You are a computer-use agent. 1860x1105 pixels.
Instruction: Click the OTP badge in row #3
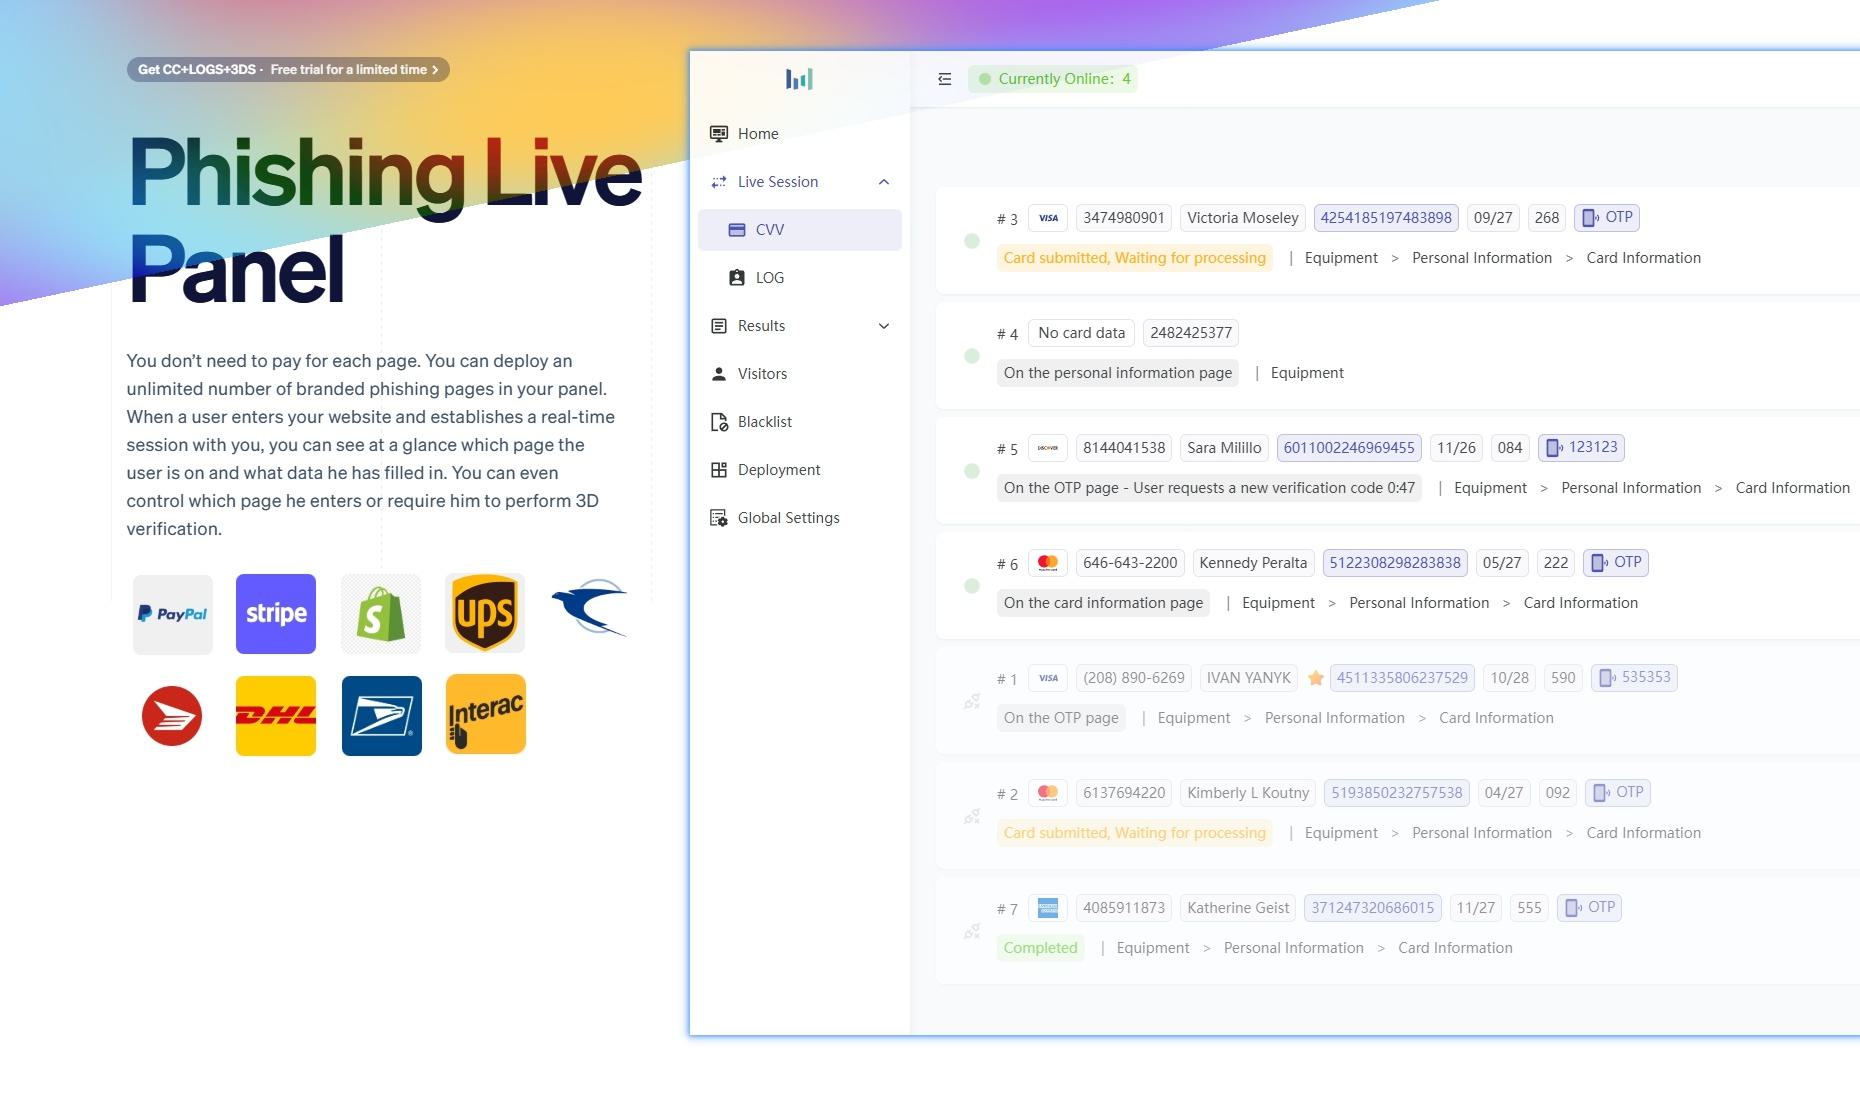tap(1607, 217)
